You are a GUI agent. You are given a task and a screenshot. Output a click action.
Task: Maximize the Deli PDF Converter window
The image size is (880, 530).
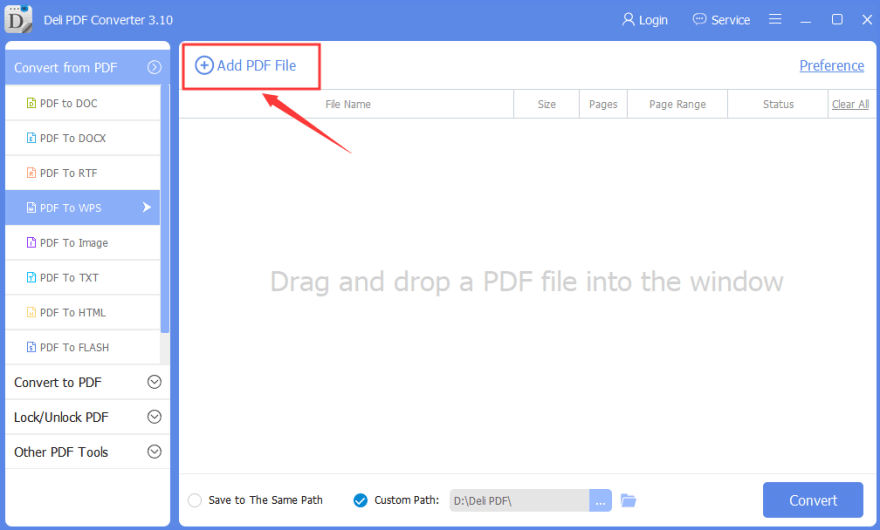tap(837, 19)
